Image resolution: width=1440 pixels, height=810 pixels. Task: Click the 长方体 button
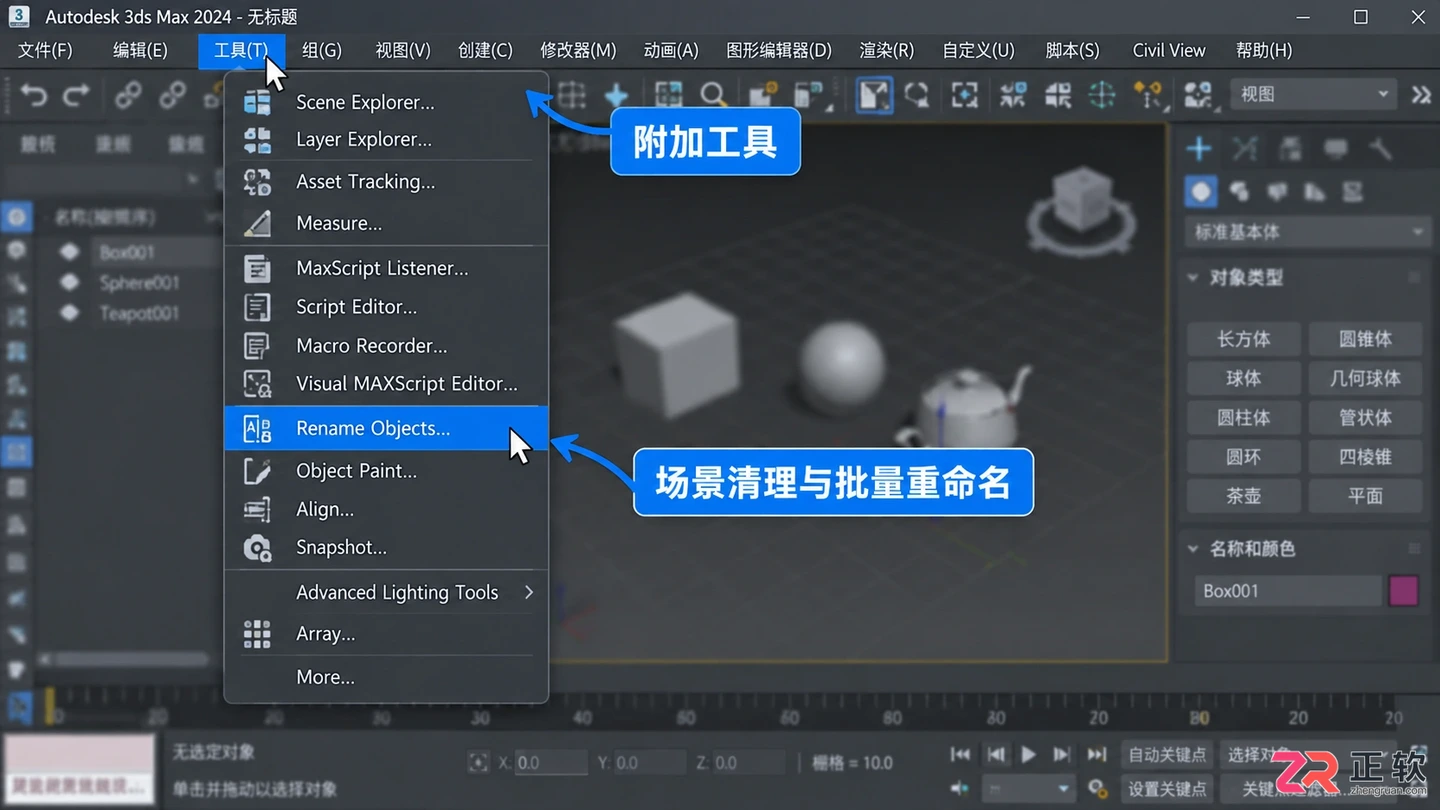1244,339
